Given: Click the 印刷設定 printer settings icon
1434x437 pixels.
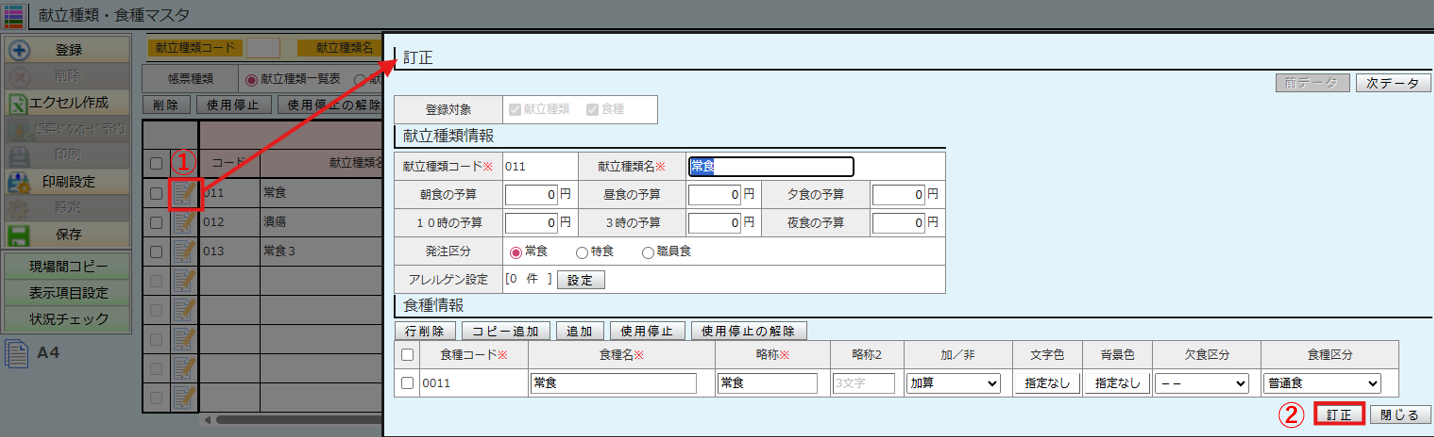Looking at the screenshot, I should pos(20,182).
